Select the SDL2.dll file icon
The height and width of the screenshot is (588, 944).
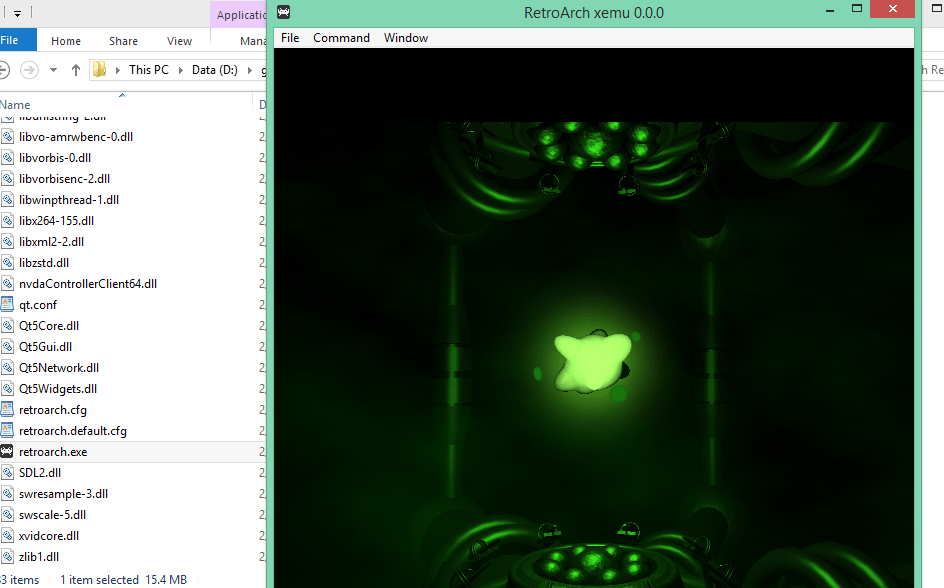8,473
